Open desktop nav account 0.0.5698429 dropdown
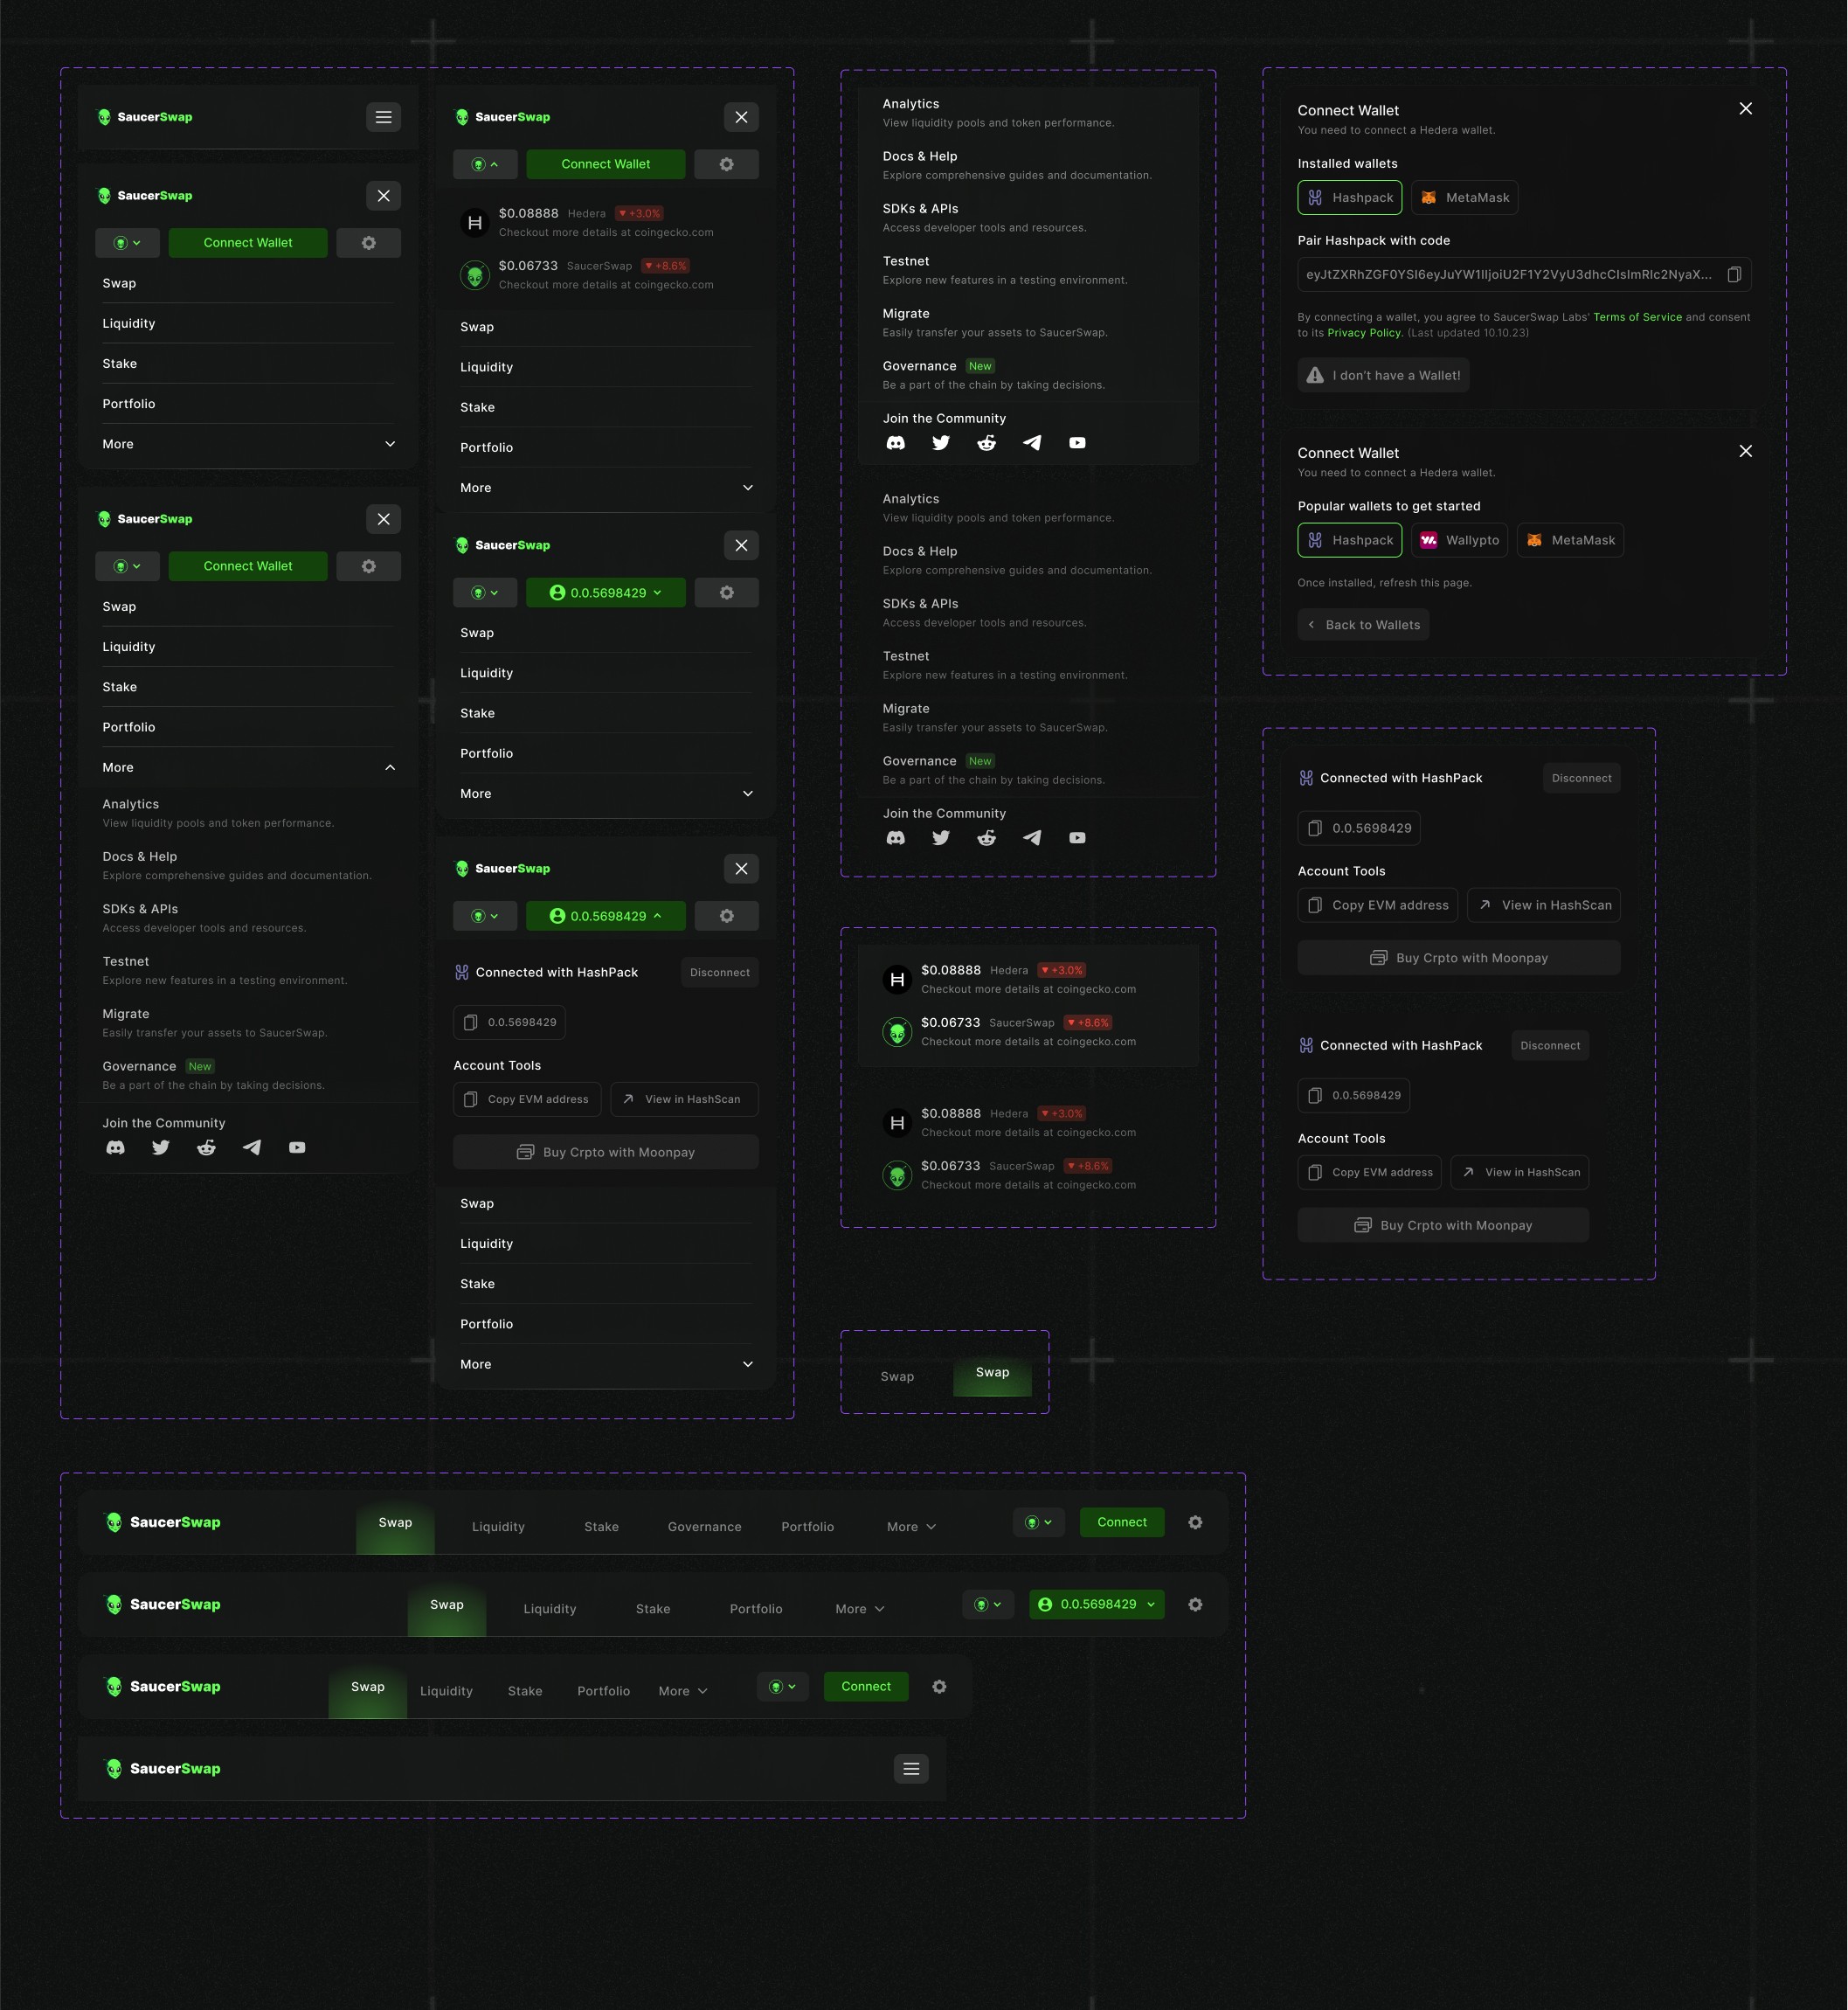Screen dimensions: 1848x2010 [1096, 1605]
